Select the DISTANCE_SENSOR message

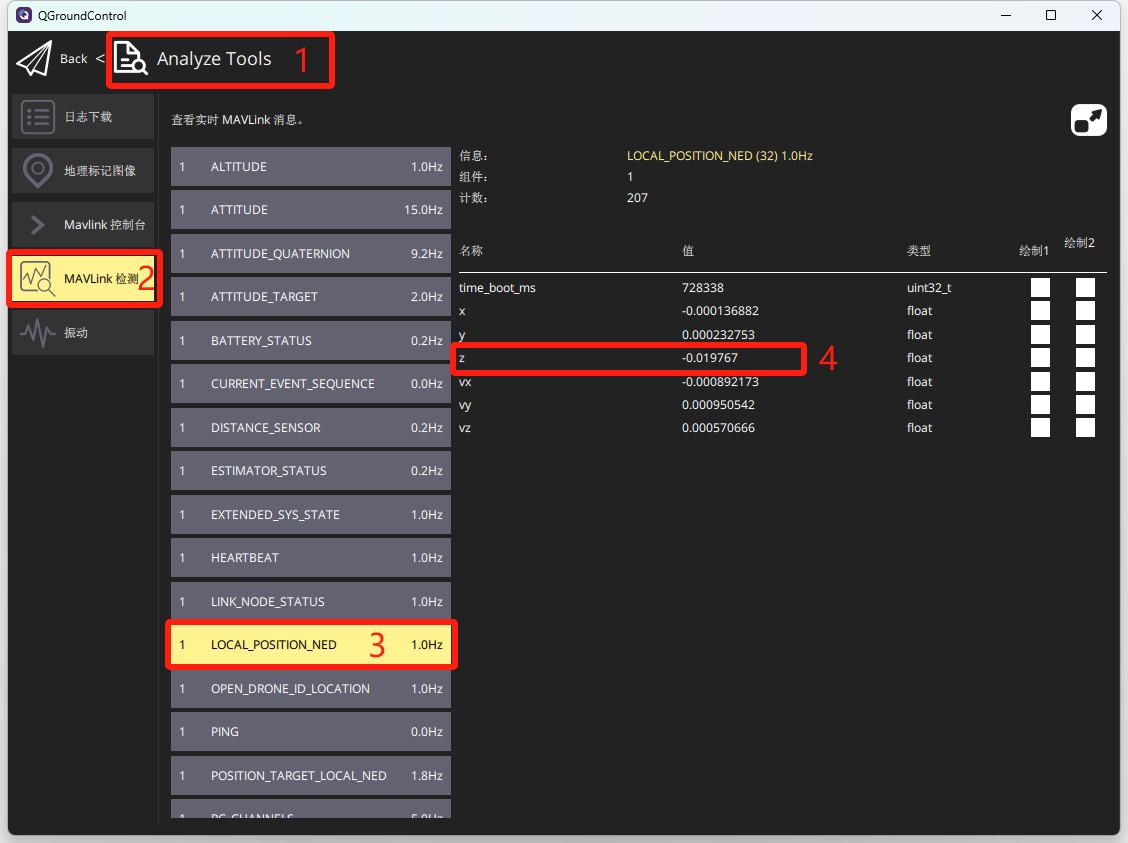[x=311, y=428]
